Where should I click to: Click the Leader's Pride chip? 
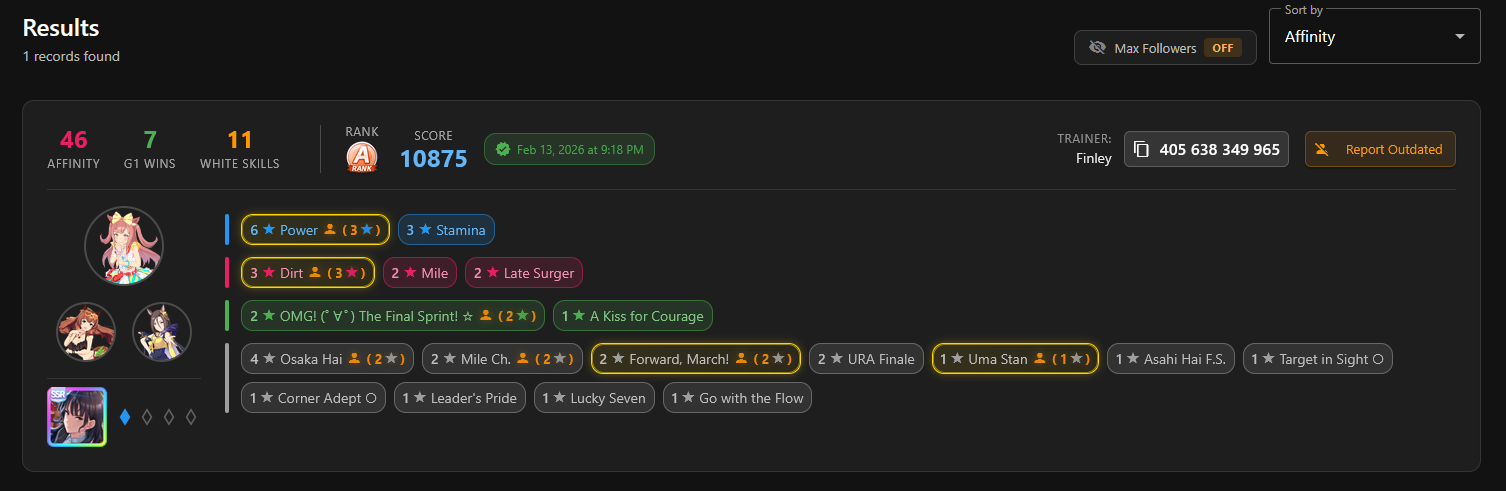pos(460,398)
